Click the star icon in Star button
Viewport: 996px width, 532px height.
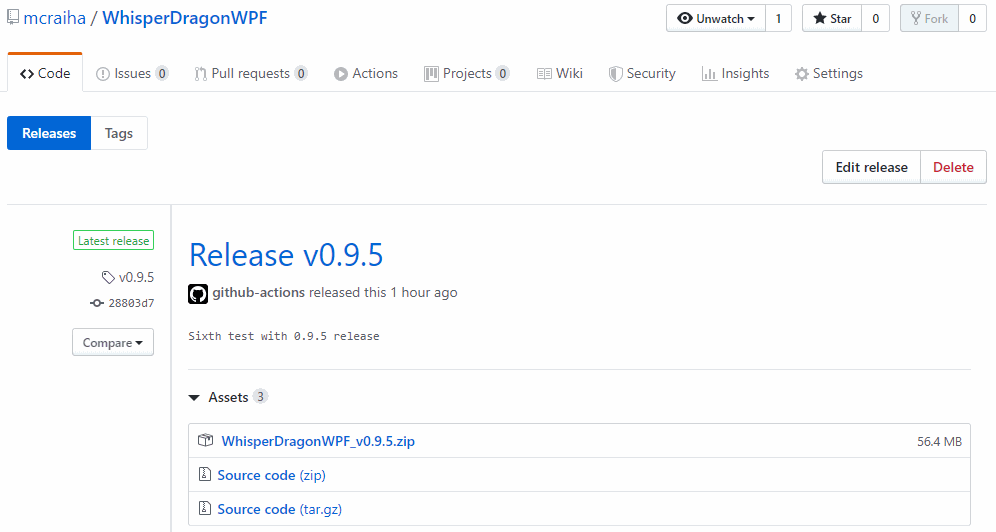(819, 18)
